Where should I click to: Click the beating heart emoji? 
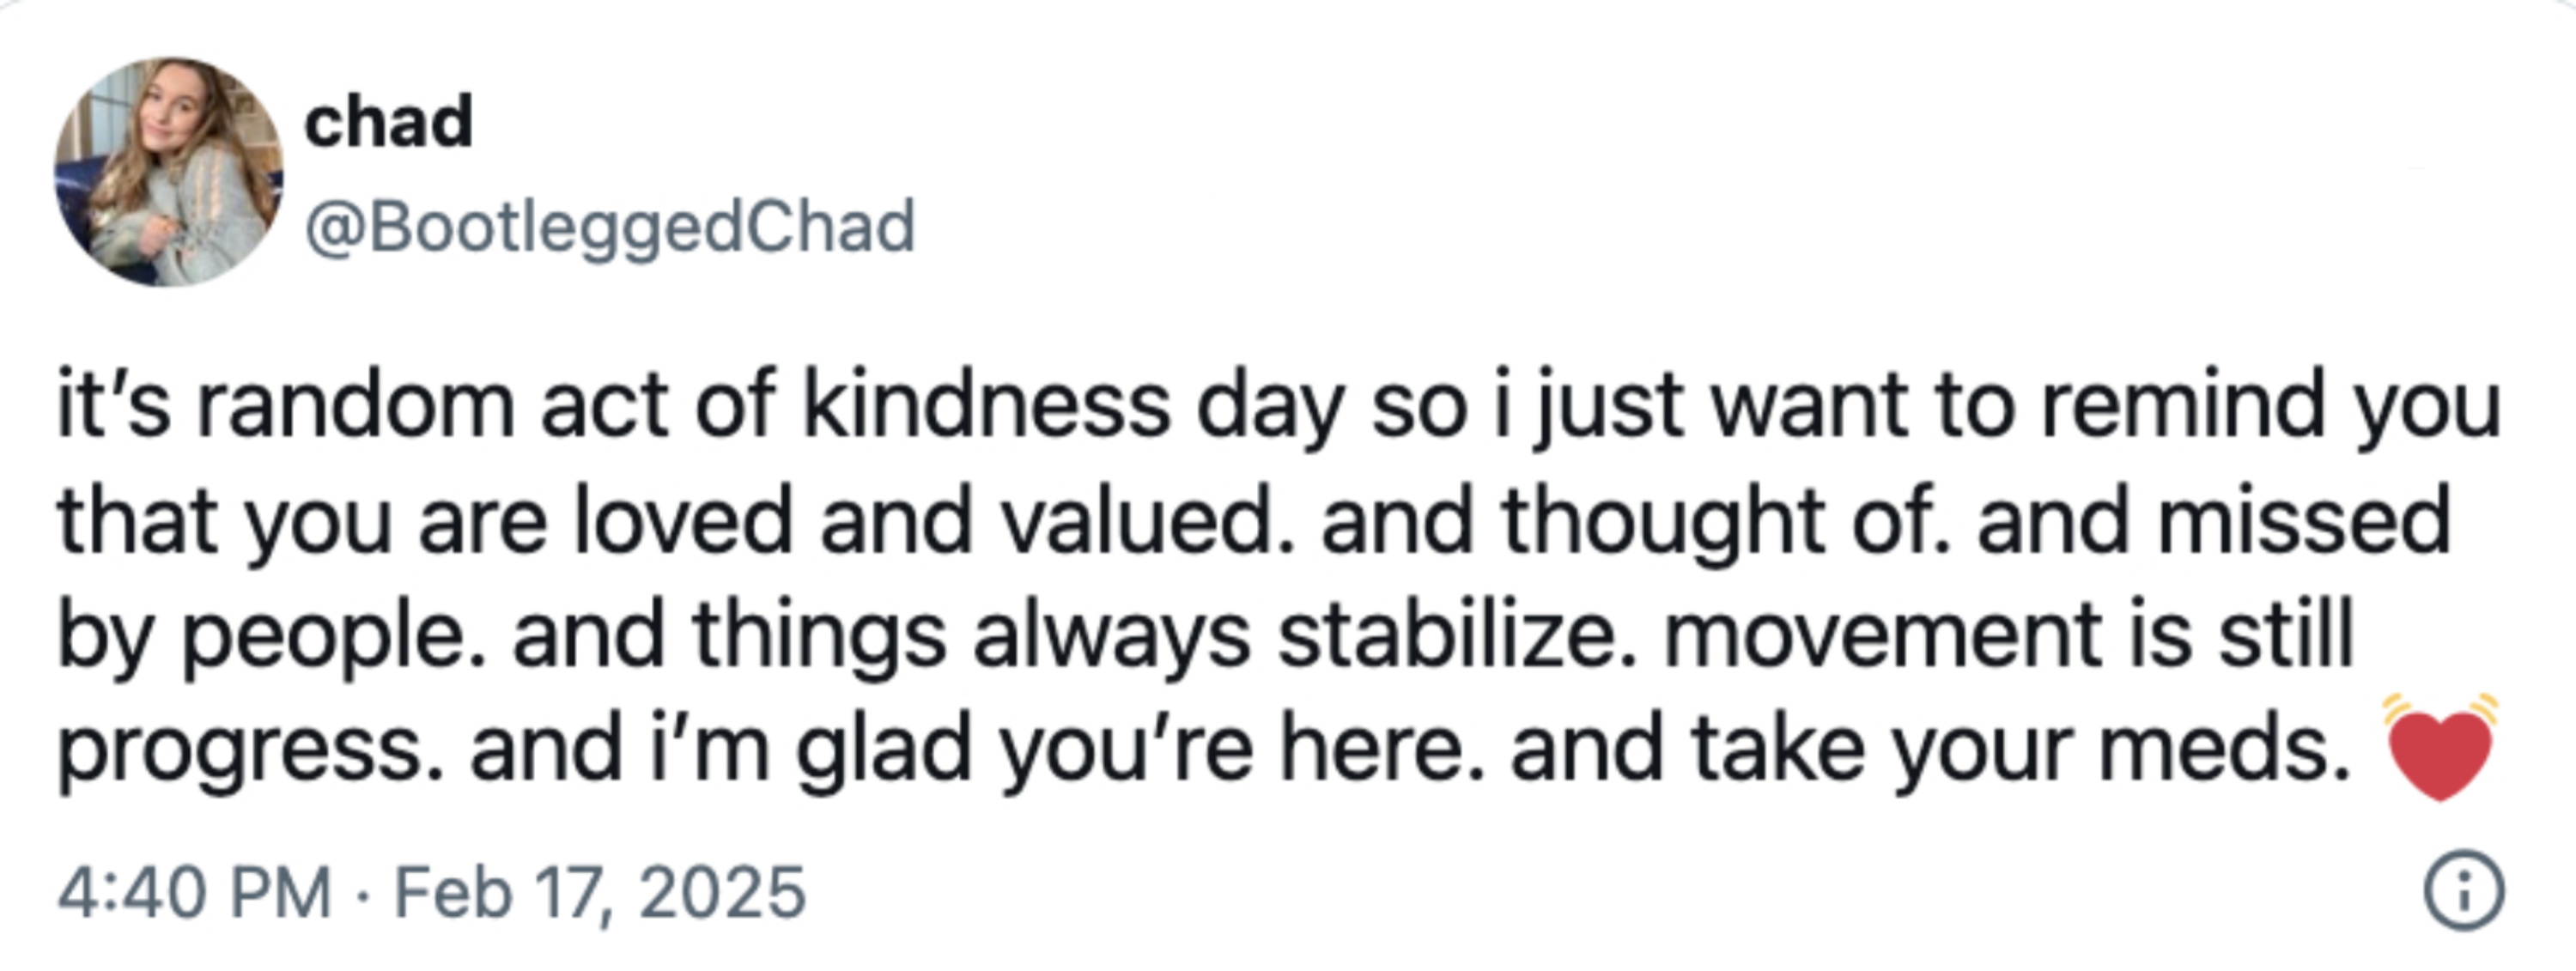[x=2440, y=747]
